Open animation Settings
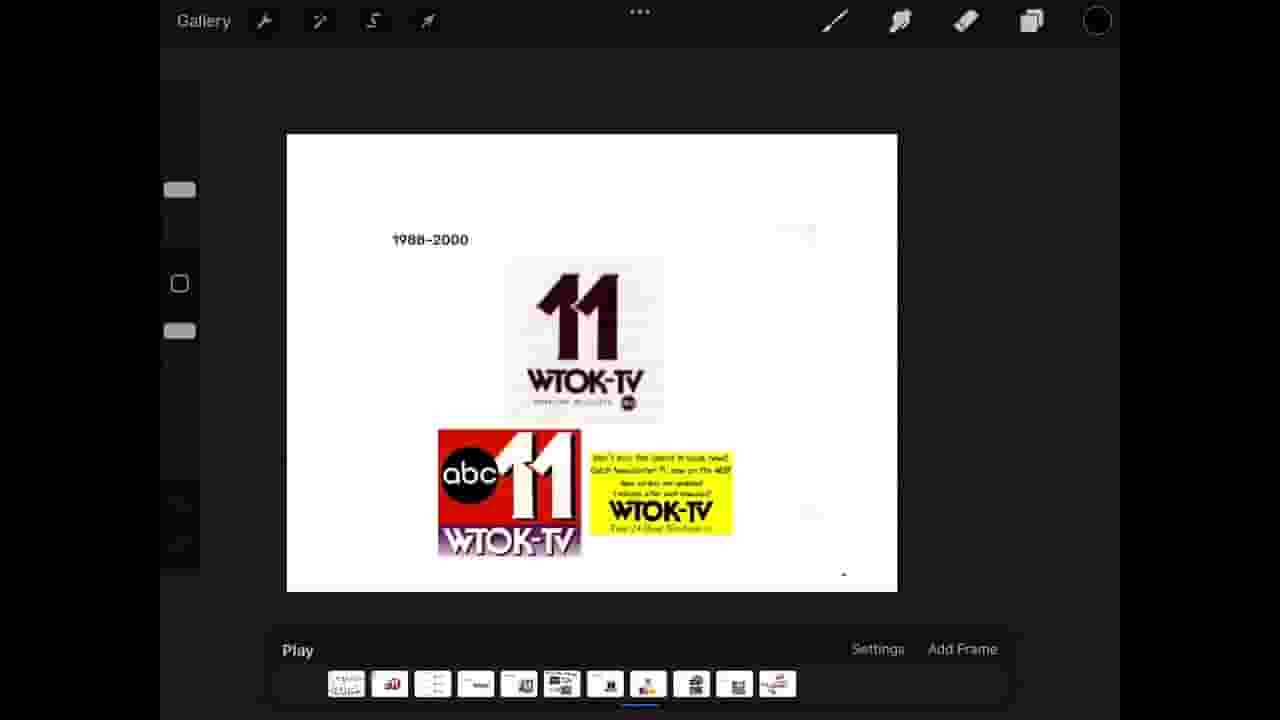 [x=878, y=649]
